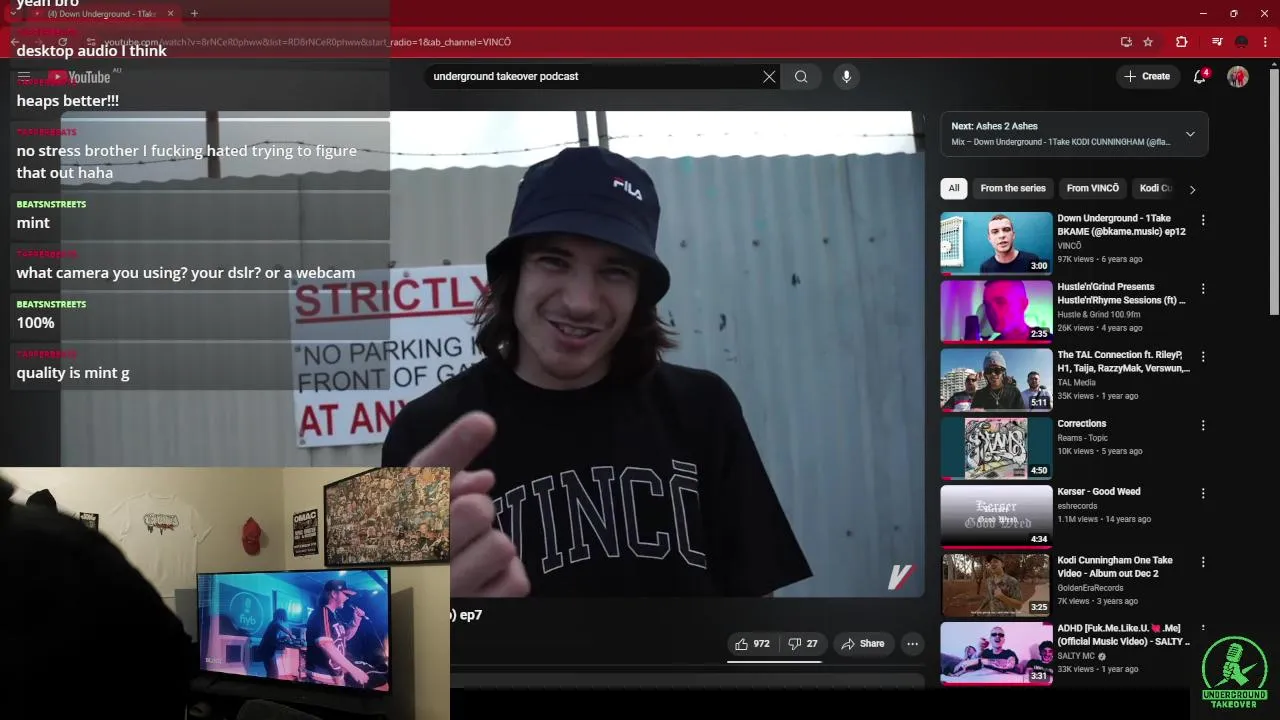Open The TAL Connection thumbnail
Viewport: 1280px width, 720px height.
pyautogui.click(x=996, y=379)
